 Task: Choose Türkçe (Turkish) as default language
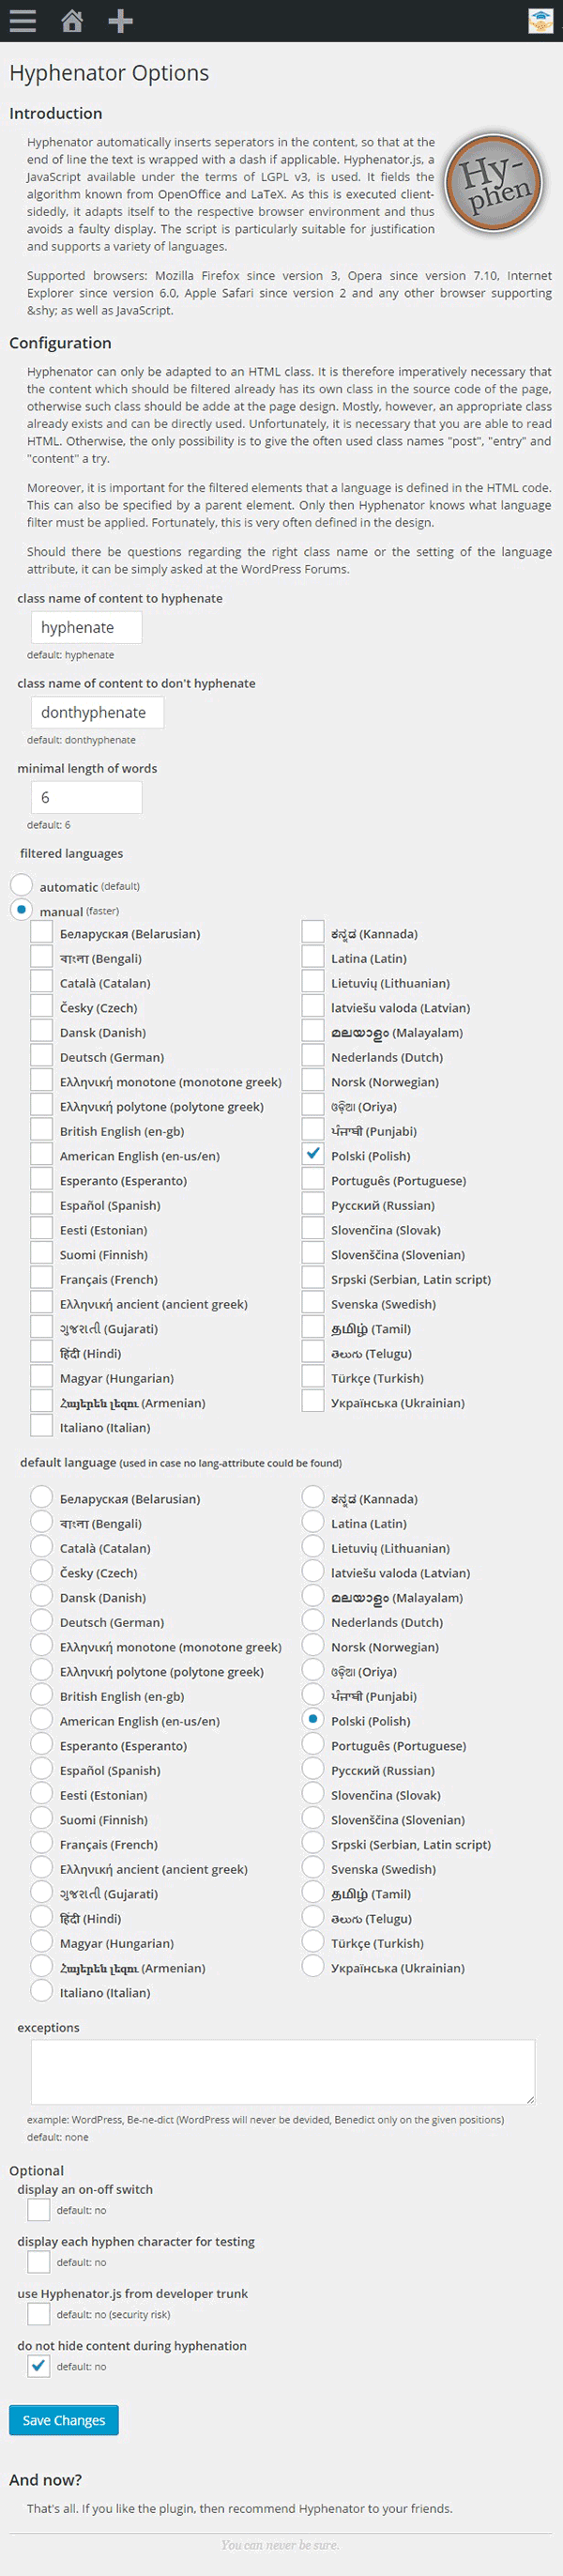[313, 1942]
